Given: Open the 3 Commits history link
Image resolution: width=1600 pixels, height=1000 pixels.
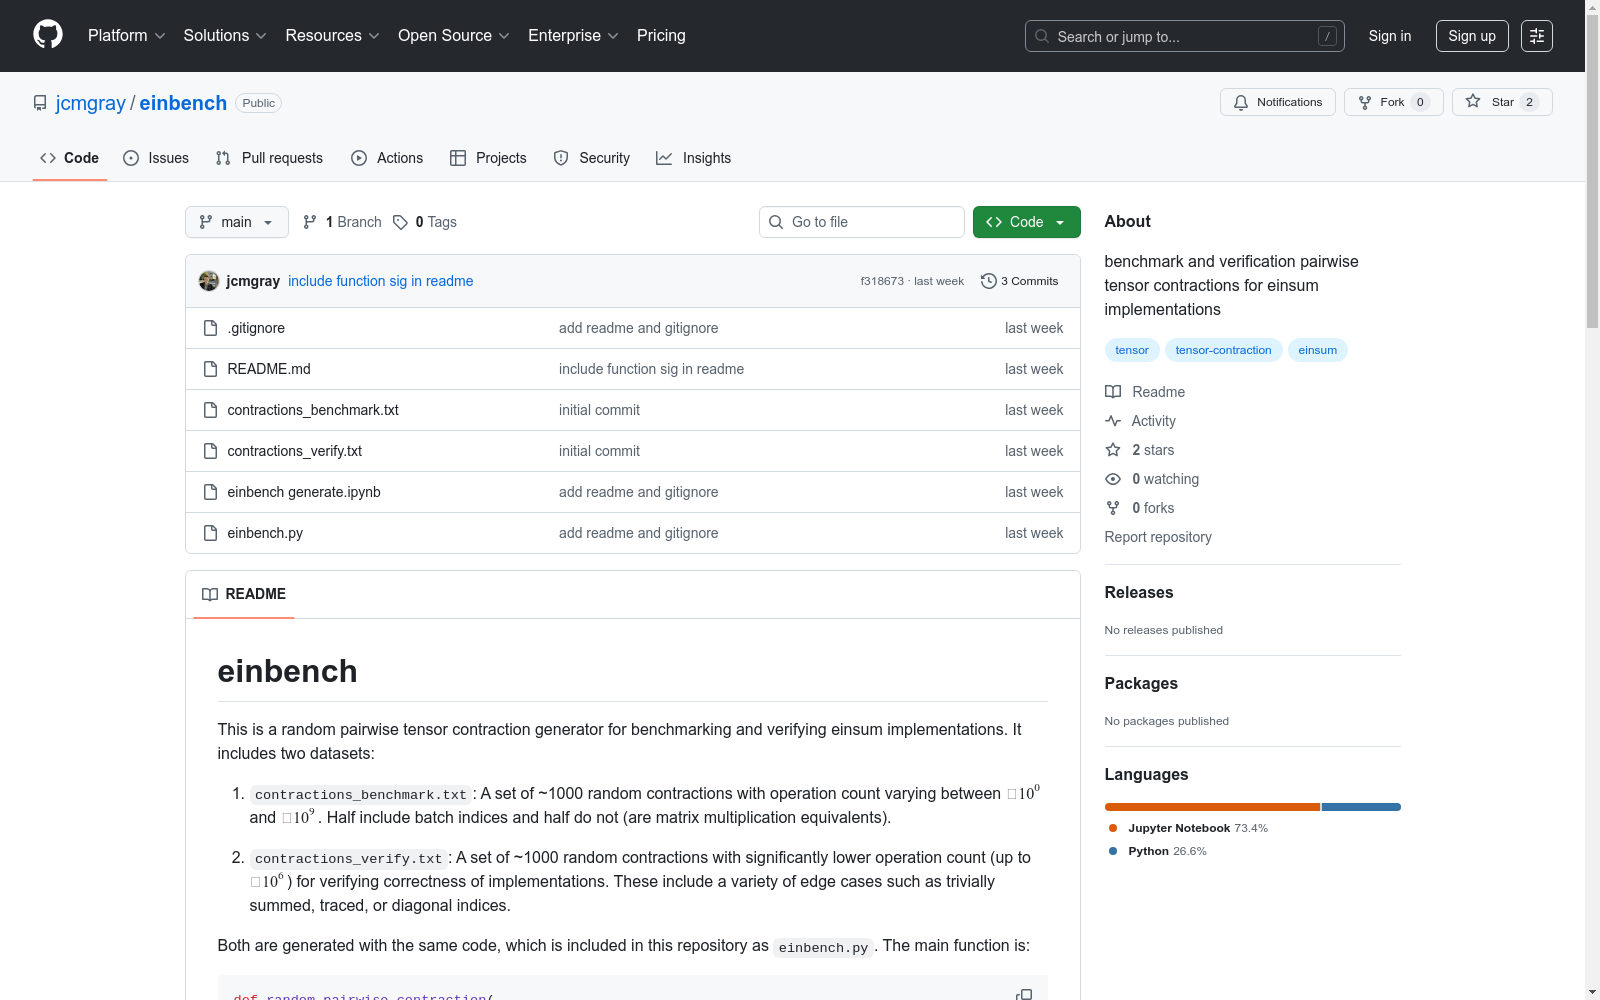Looking at the screenshot, I should tap(1020, 281).
